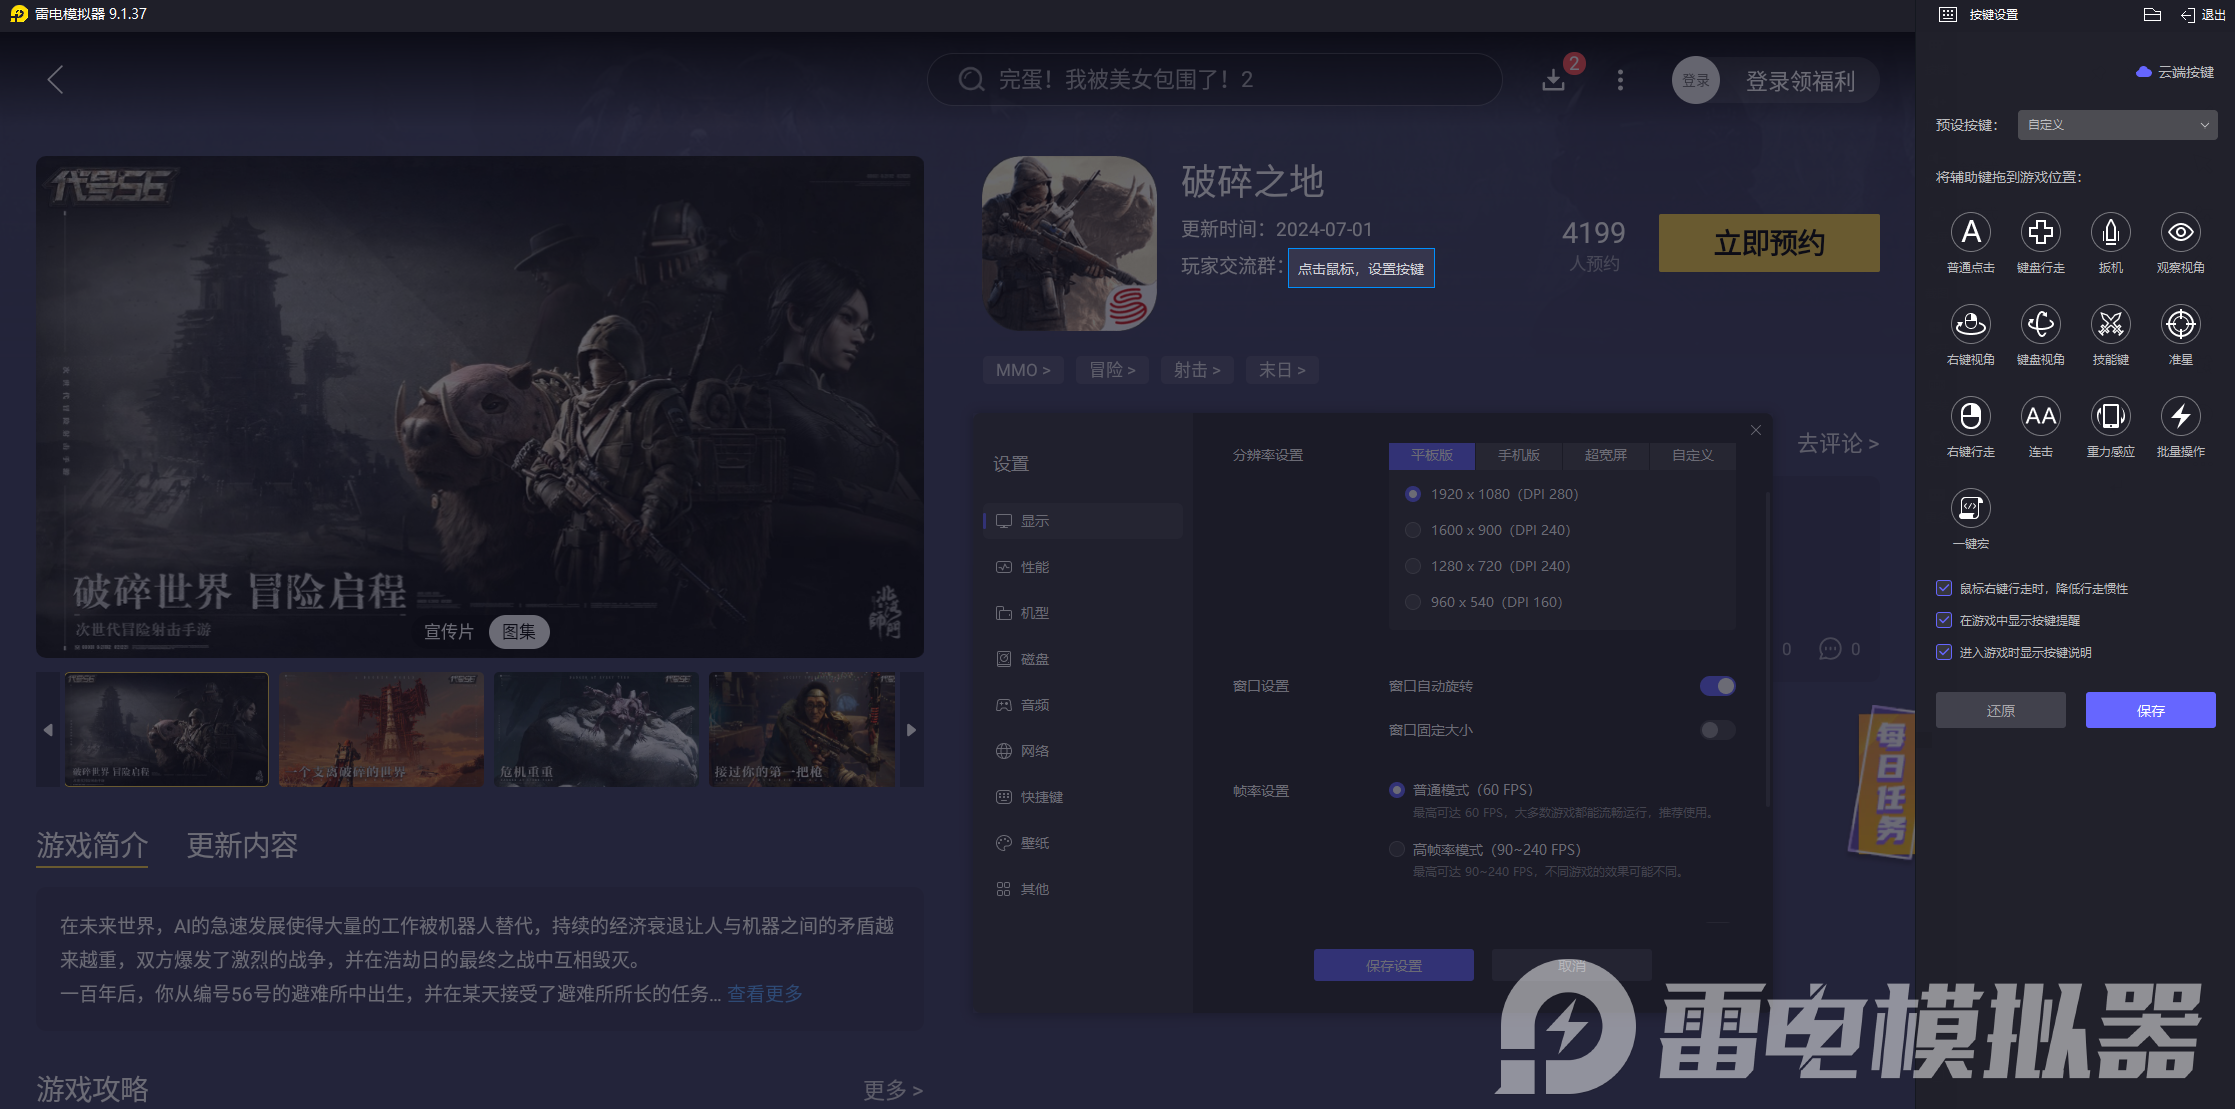Expand the 更多 game guides link
The height and width of the screenshot is (1109, 2235).
pos(892,1089)
